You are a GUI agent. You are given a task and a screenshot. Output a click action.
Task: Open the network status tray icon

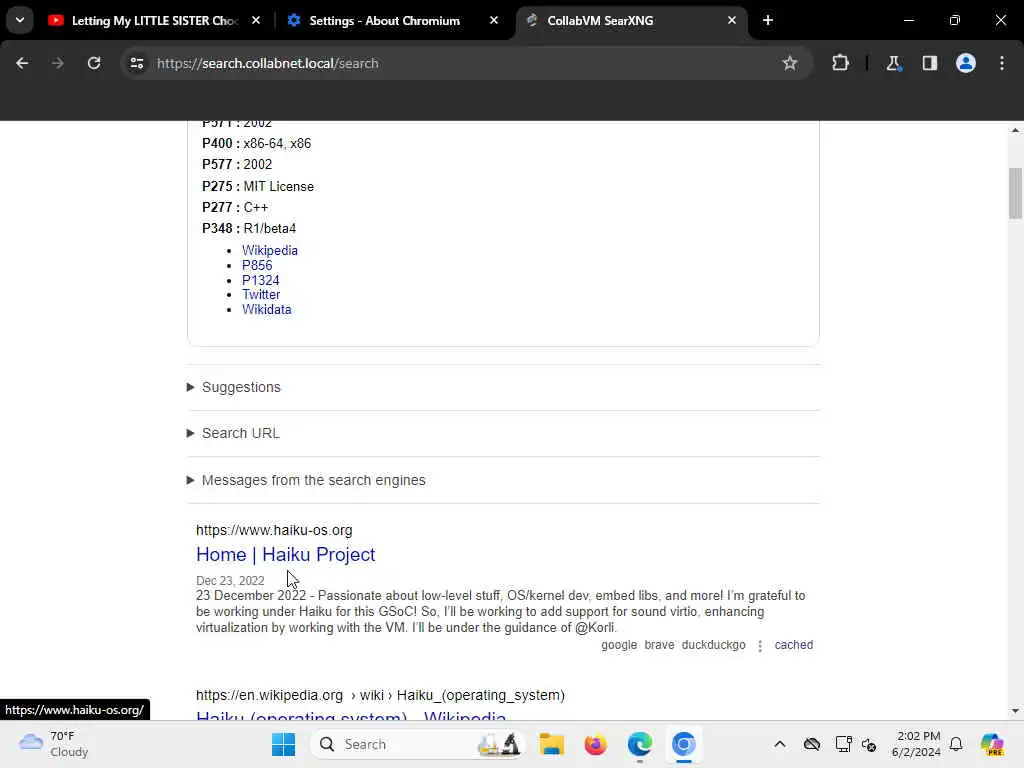click(843, 744)
